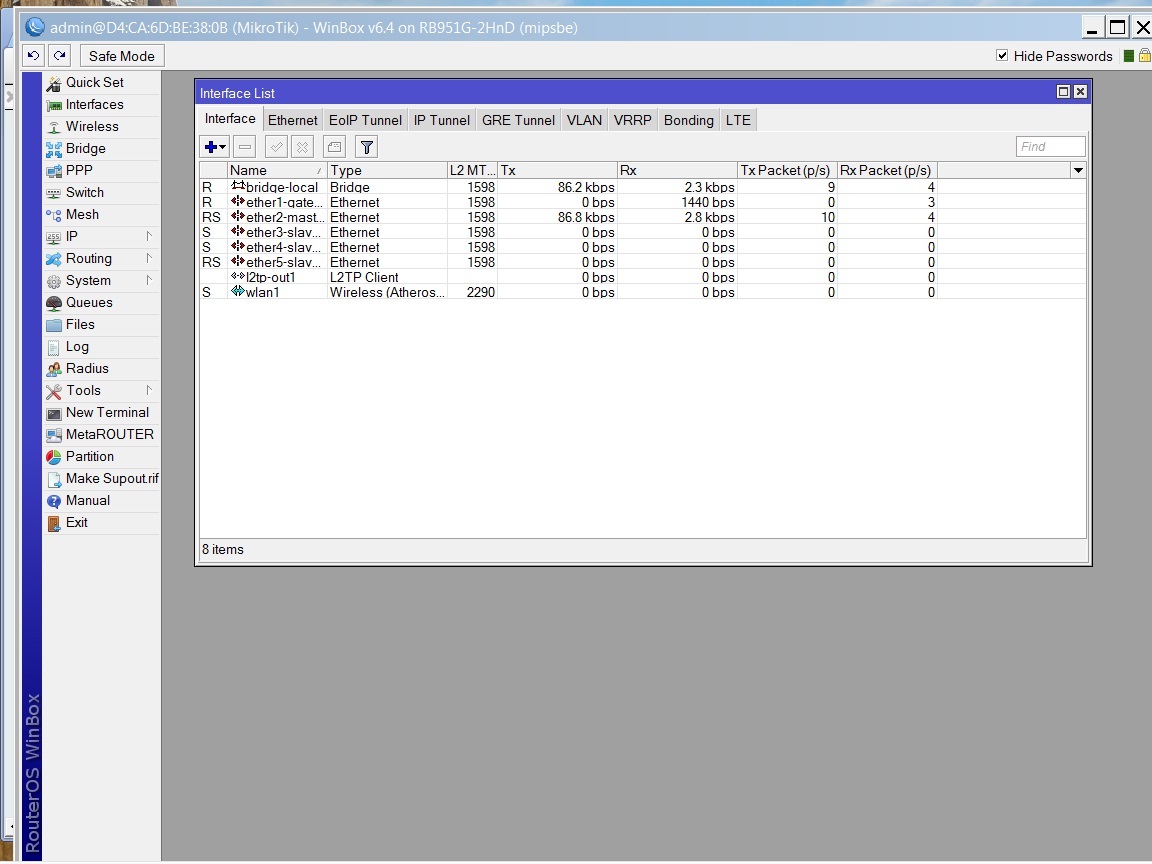
Task: Open the Radius settings
Action: pos(101,369)
